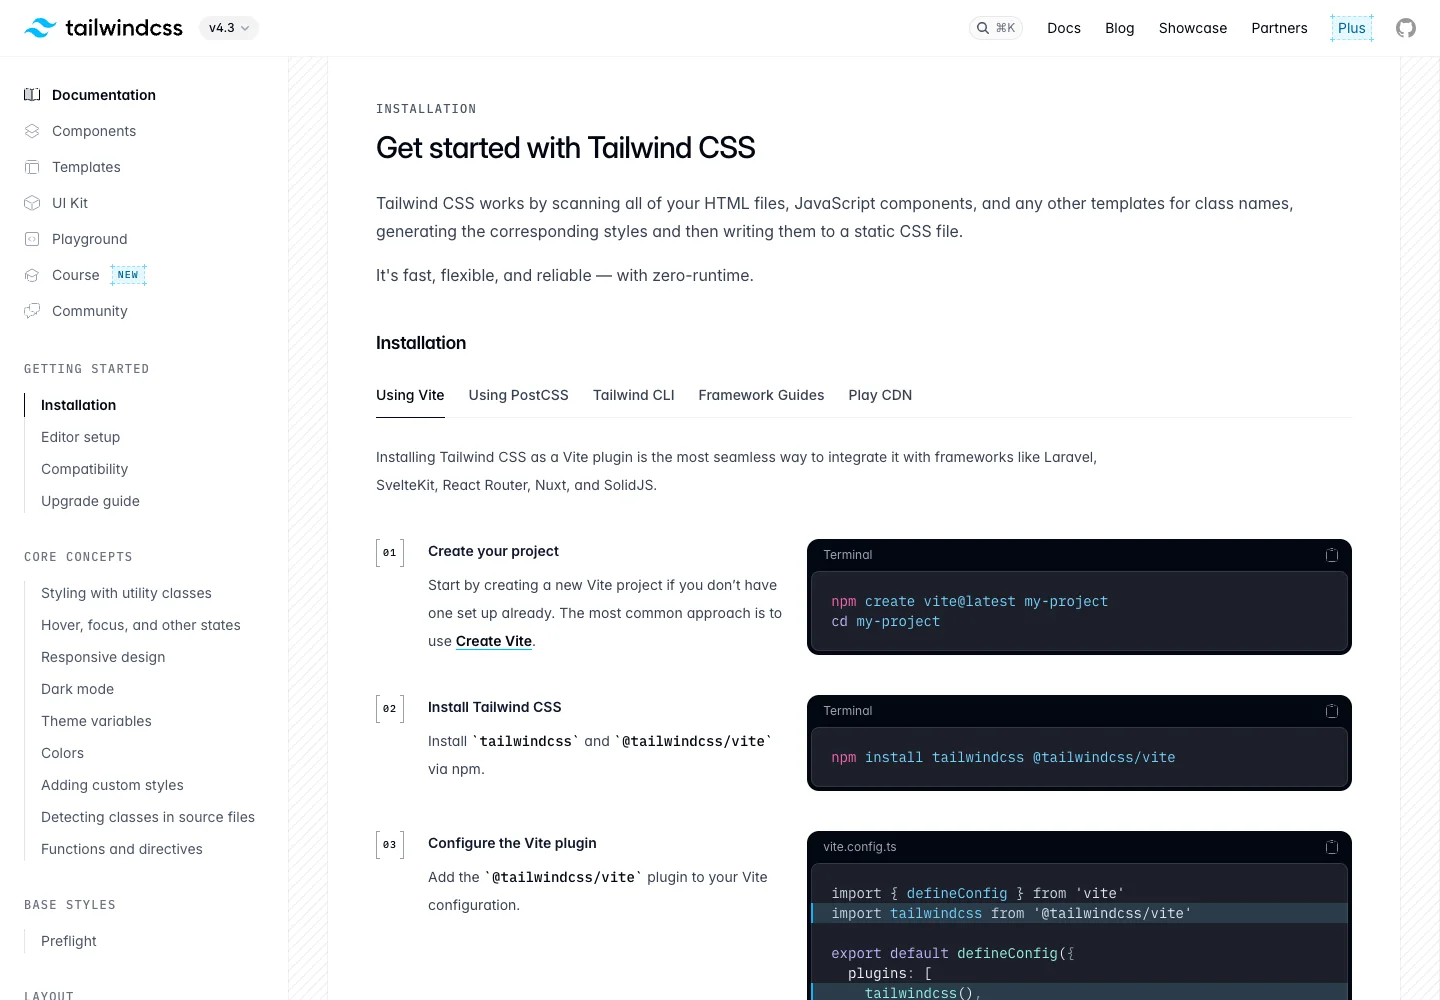This screenshot has width=1440, height=1000.
Task: Switch to the Tailwind CLI tab
Action: click(x=634, y=395)
